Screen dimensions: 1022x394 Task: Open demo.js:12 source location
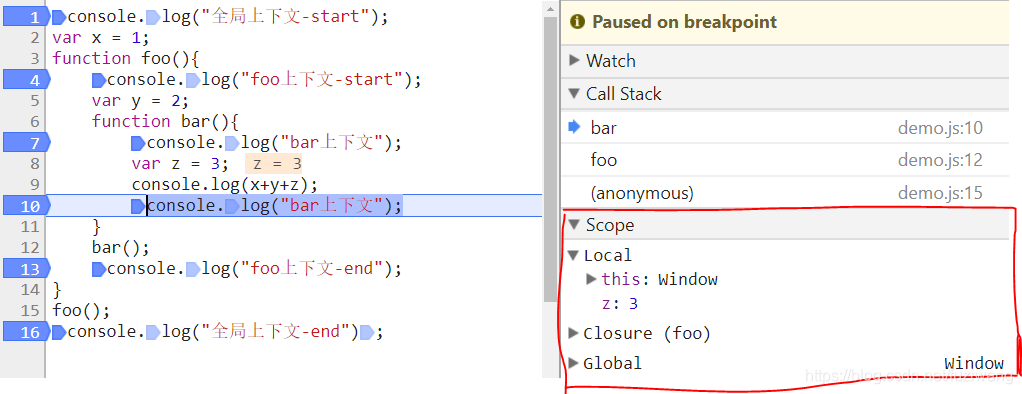(x=940, y=160)
